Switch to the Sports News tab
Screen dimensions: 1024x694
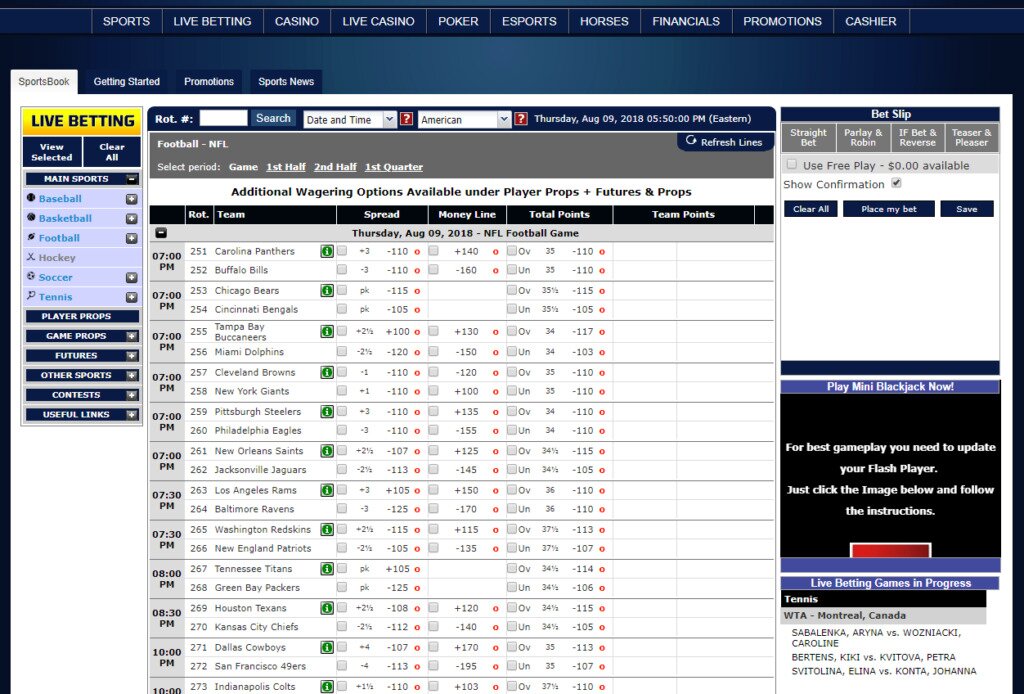pos(288,81)
